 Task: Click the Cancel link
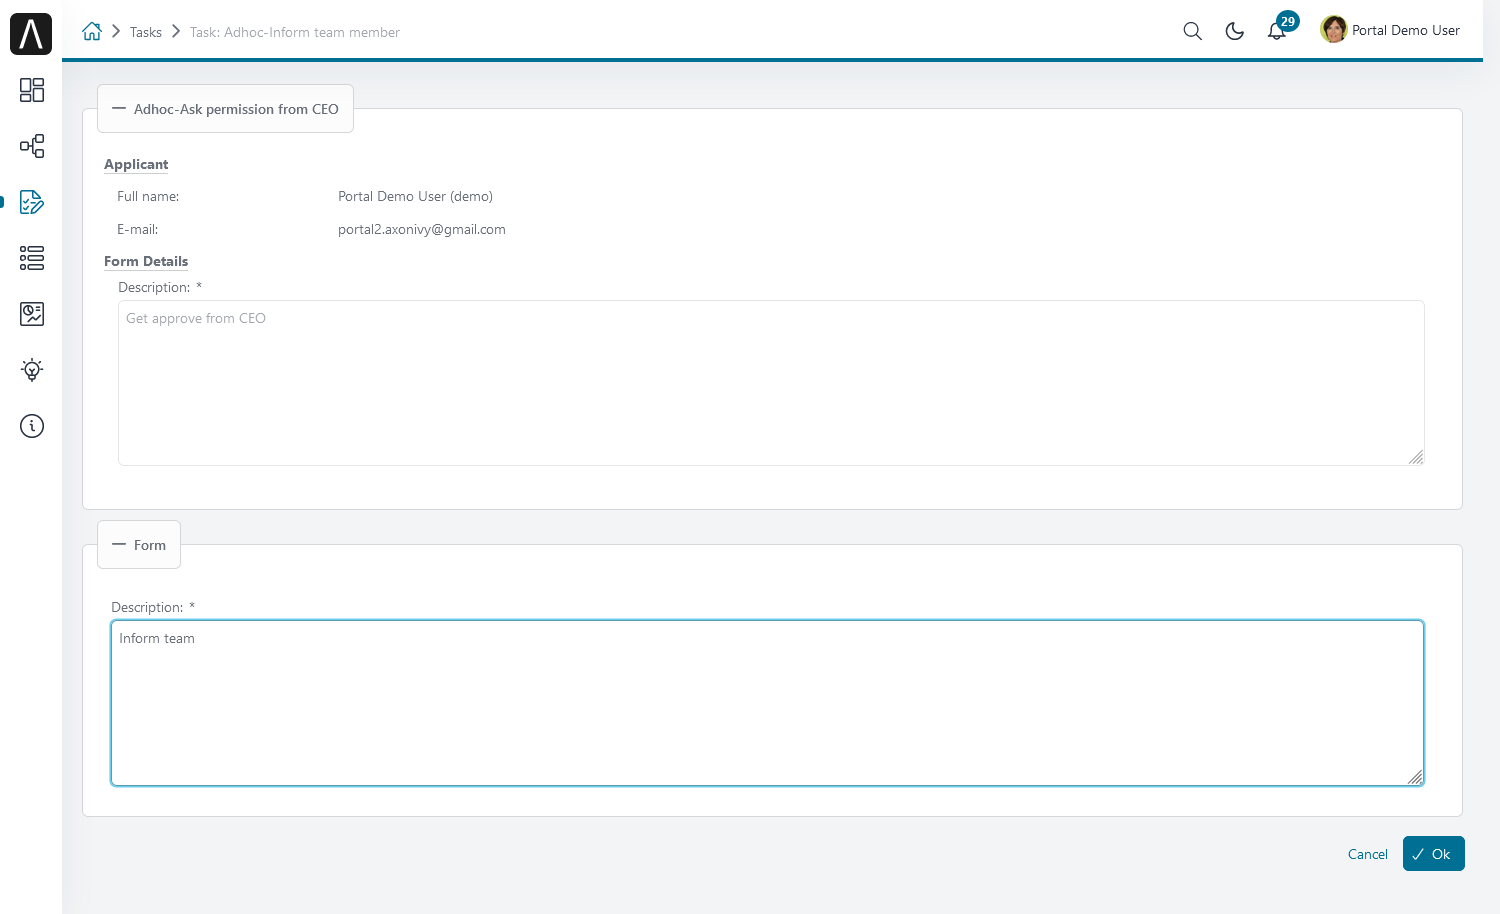pyautogui.click(x=1367, y=854)
